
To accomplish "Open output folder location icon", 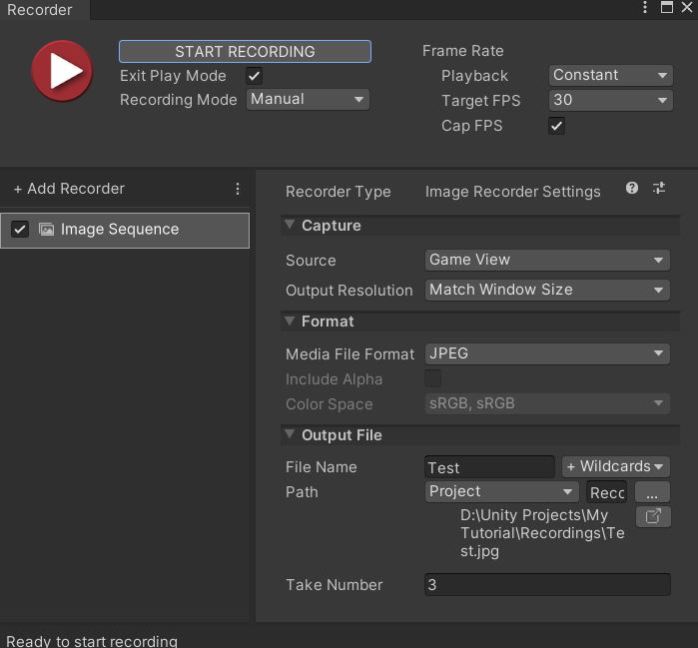I will (653, 517).
